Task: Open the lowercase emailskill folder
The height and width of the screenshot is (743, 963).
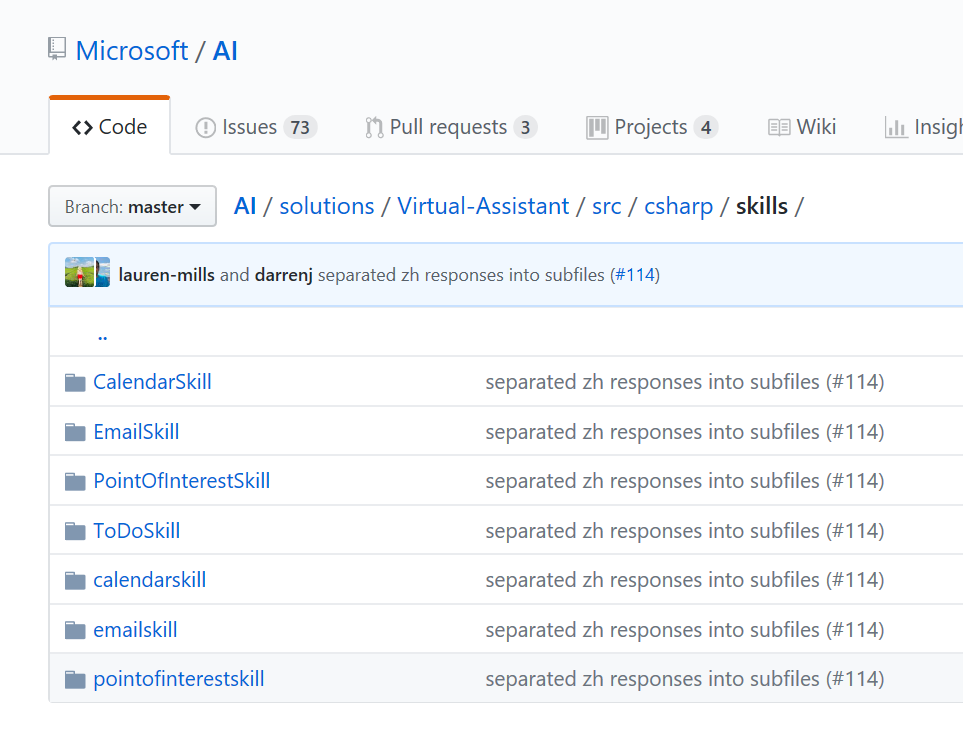Action: pyautogui.click(x=135, y=629)
